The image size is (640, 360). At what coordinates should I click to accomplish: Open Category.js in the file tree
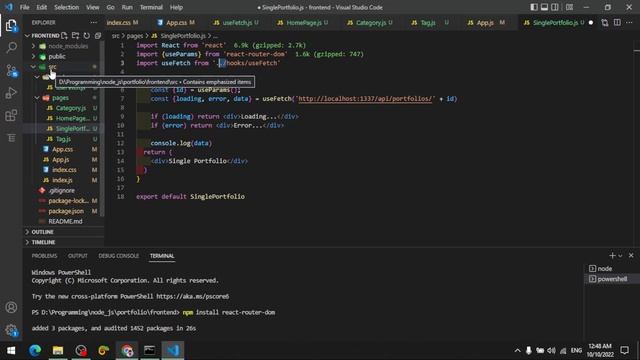[71, 108]
